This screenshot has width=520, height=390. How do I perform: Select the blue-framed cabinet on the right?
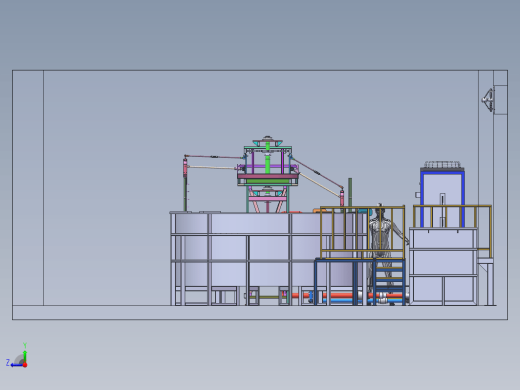(x=442, y=198)
